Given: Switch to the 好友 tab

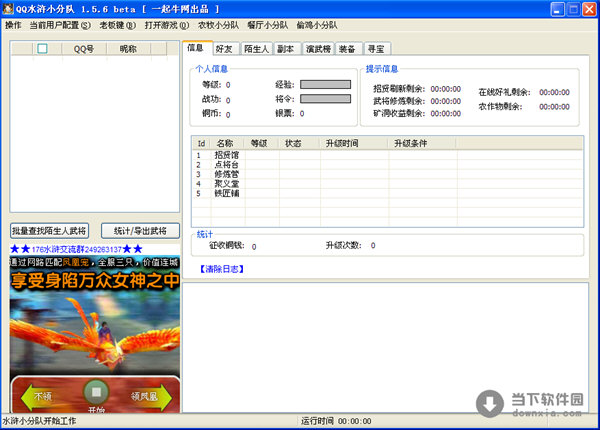Looking at the screenshot, I should coord(226,49).
